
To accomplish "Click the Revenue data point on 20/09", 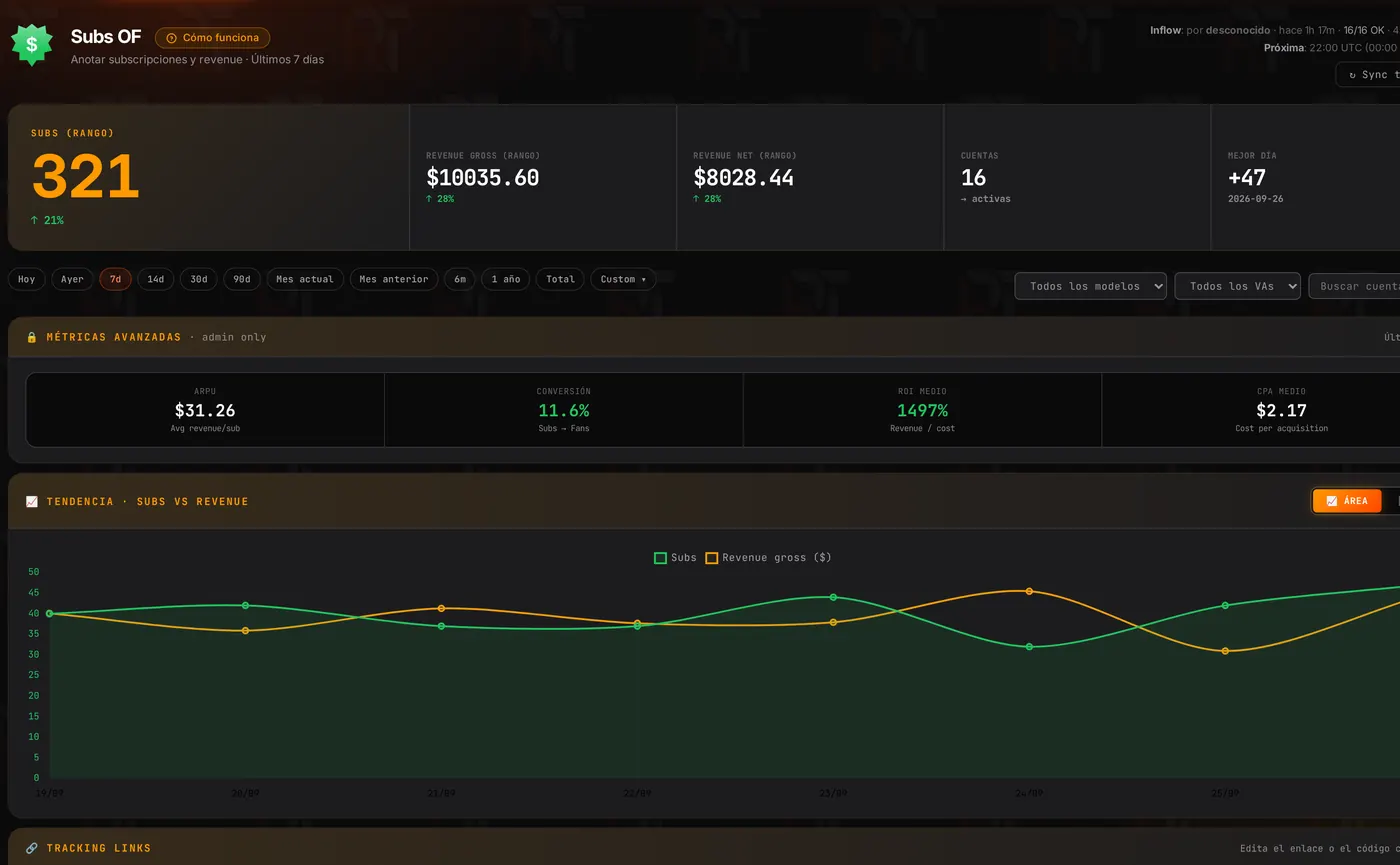I will (x=245, y=630).
